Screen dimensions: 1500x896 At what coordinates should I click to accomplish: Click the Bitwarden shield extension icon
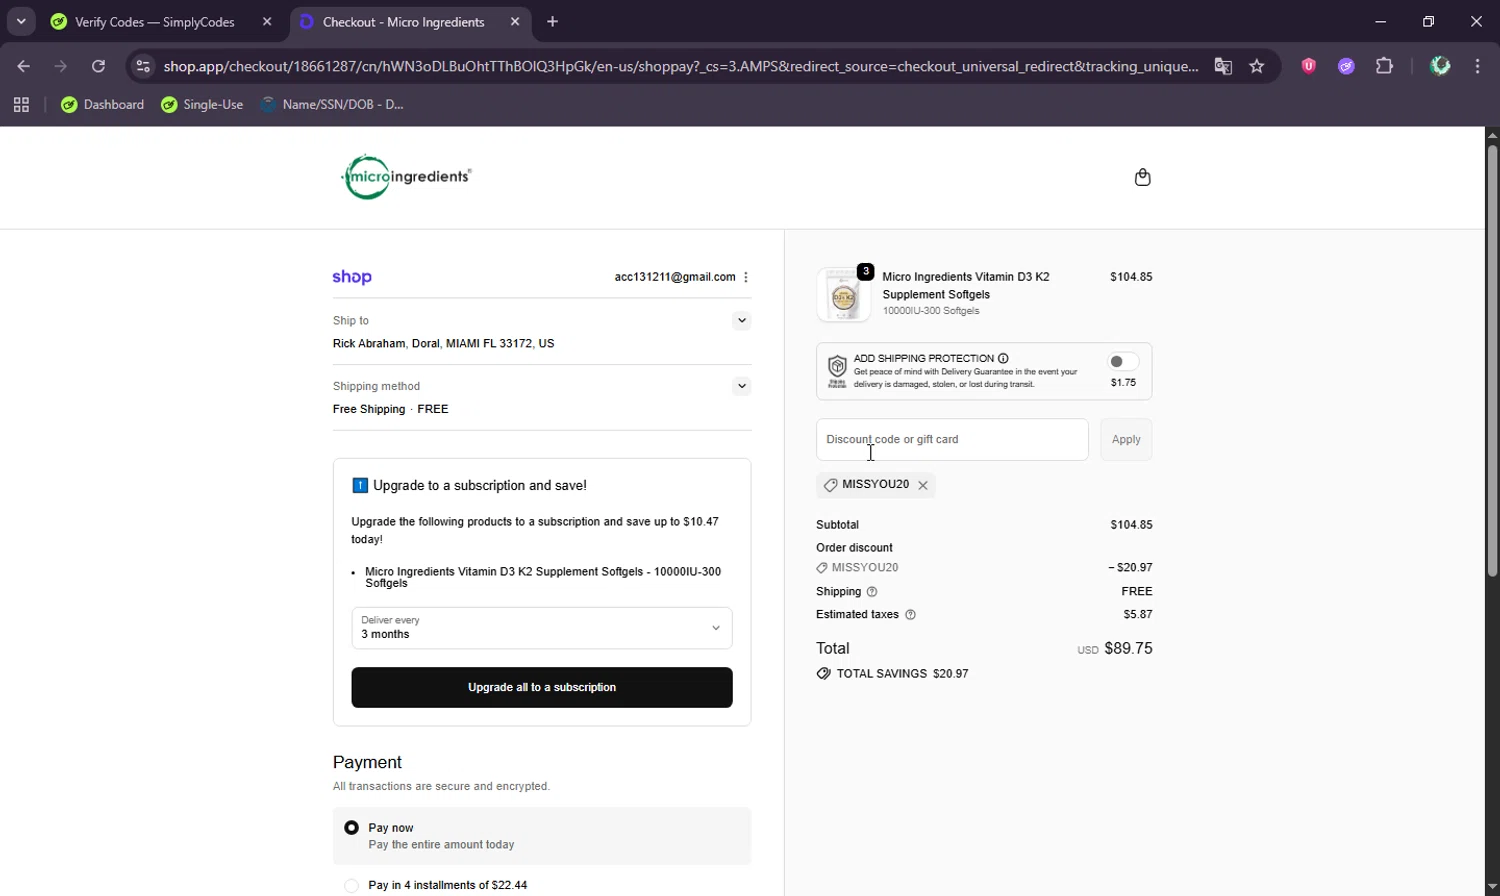(1308, 66)
